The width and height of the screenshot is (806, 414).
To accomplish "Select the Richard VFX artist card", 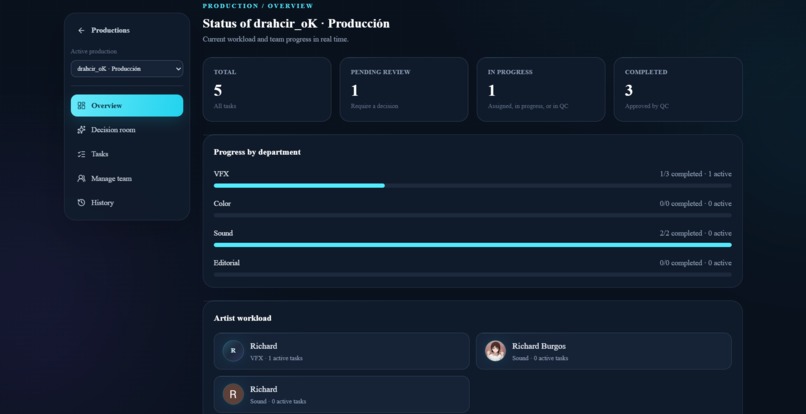I will 341,351.
